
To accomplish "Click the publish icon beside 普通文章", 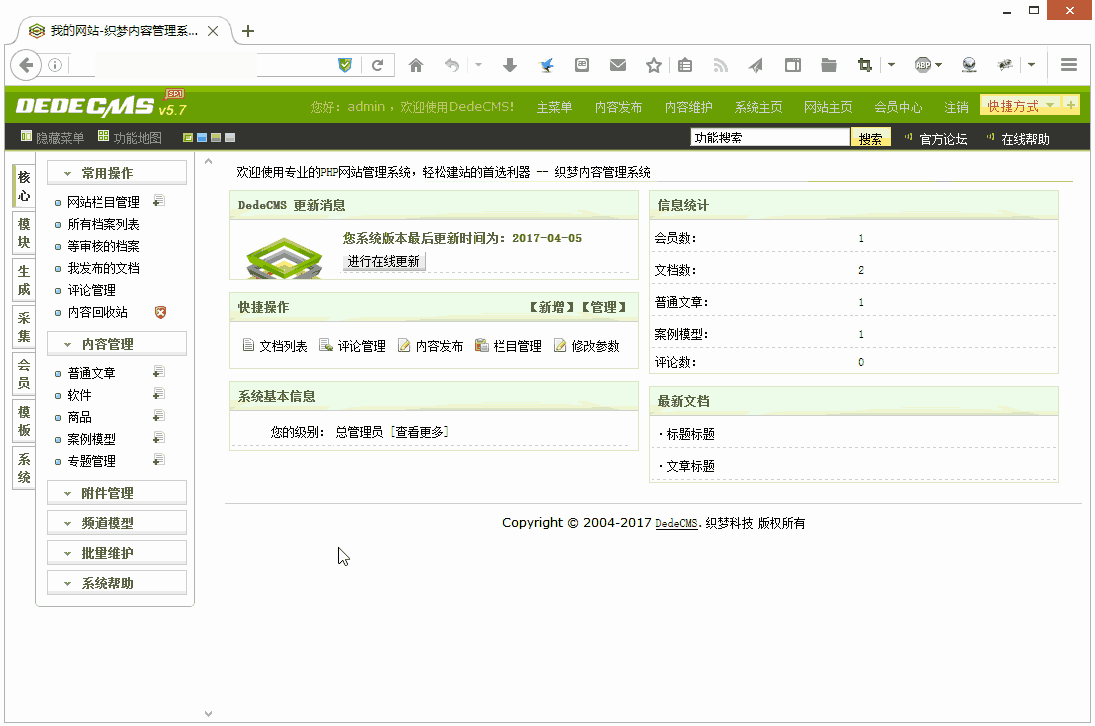I will [x=157, y=371].
